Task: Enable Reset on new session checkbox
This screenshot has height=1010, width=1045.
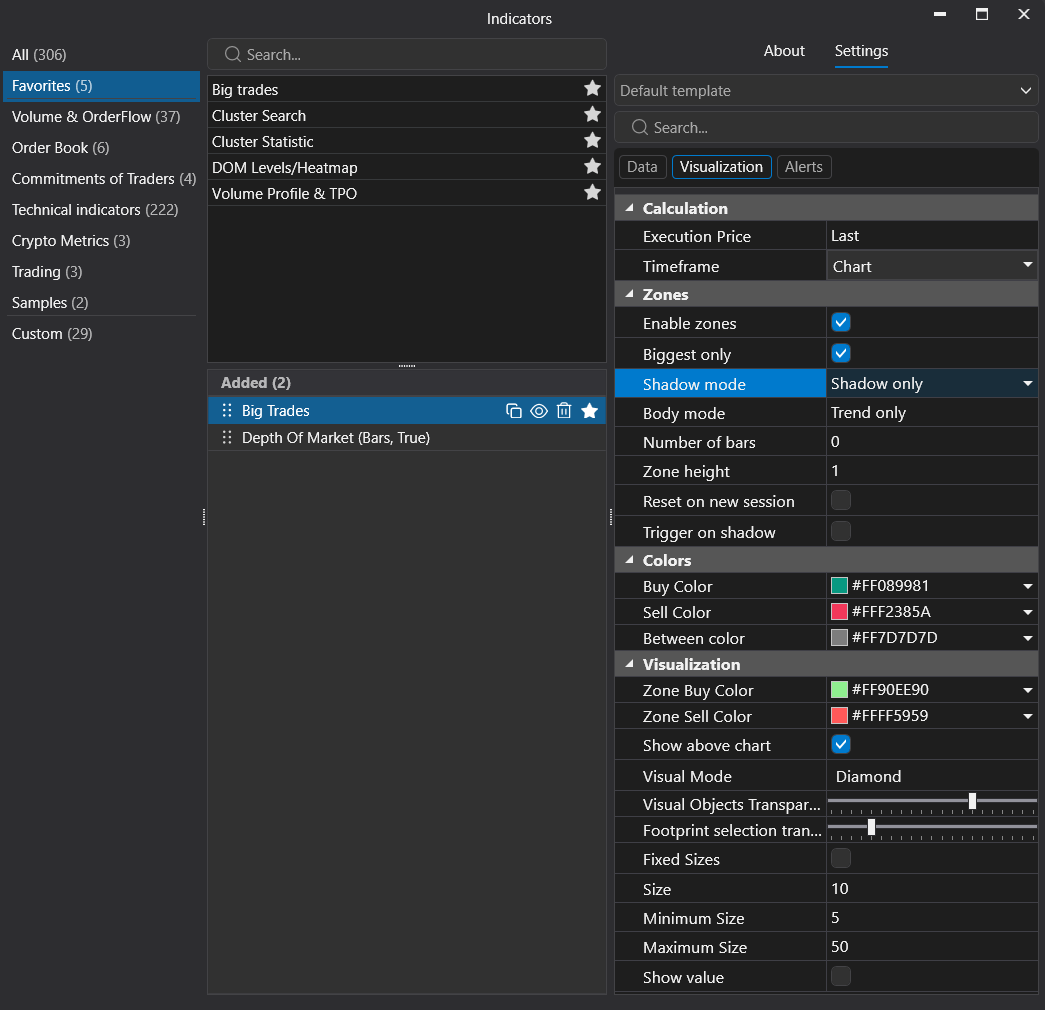Action: pyautogui.click(x=841, y=501)
